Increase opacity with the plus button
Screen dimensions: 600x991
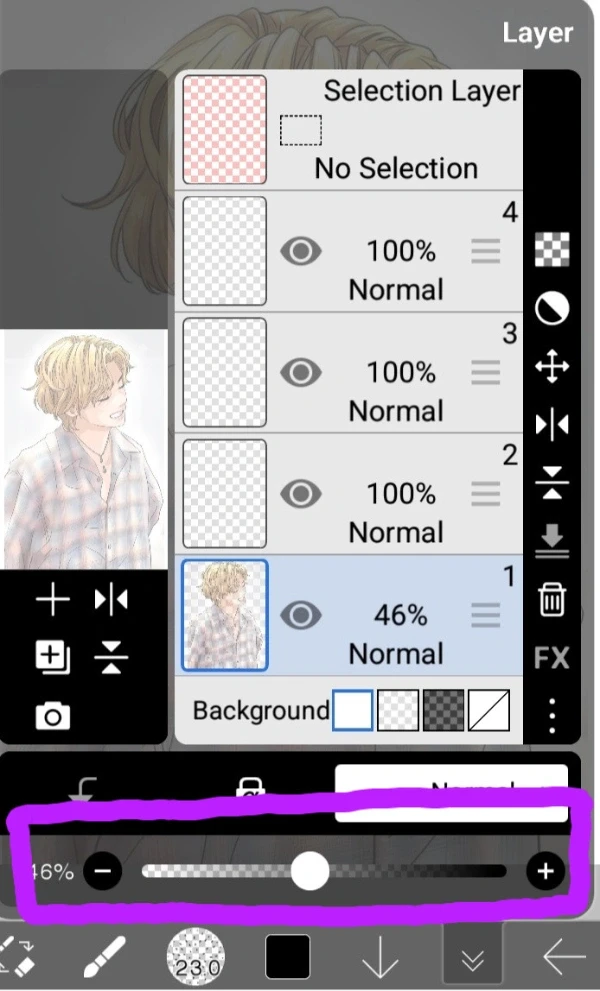(x=545, y=872)
